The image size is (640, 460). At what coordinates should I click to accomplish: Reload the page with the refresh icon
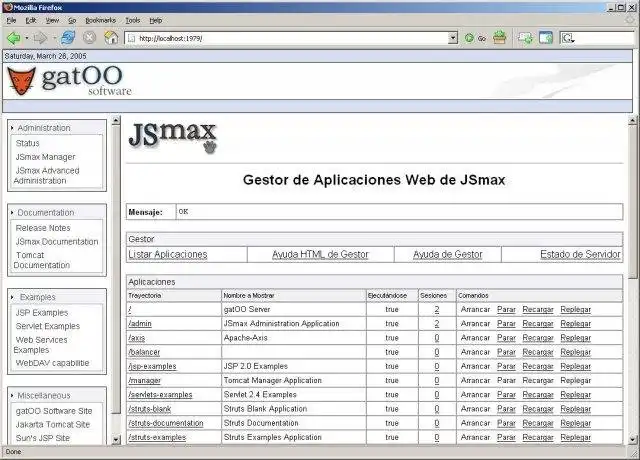coord(68,38)
